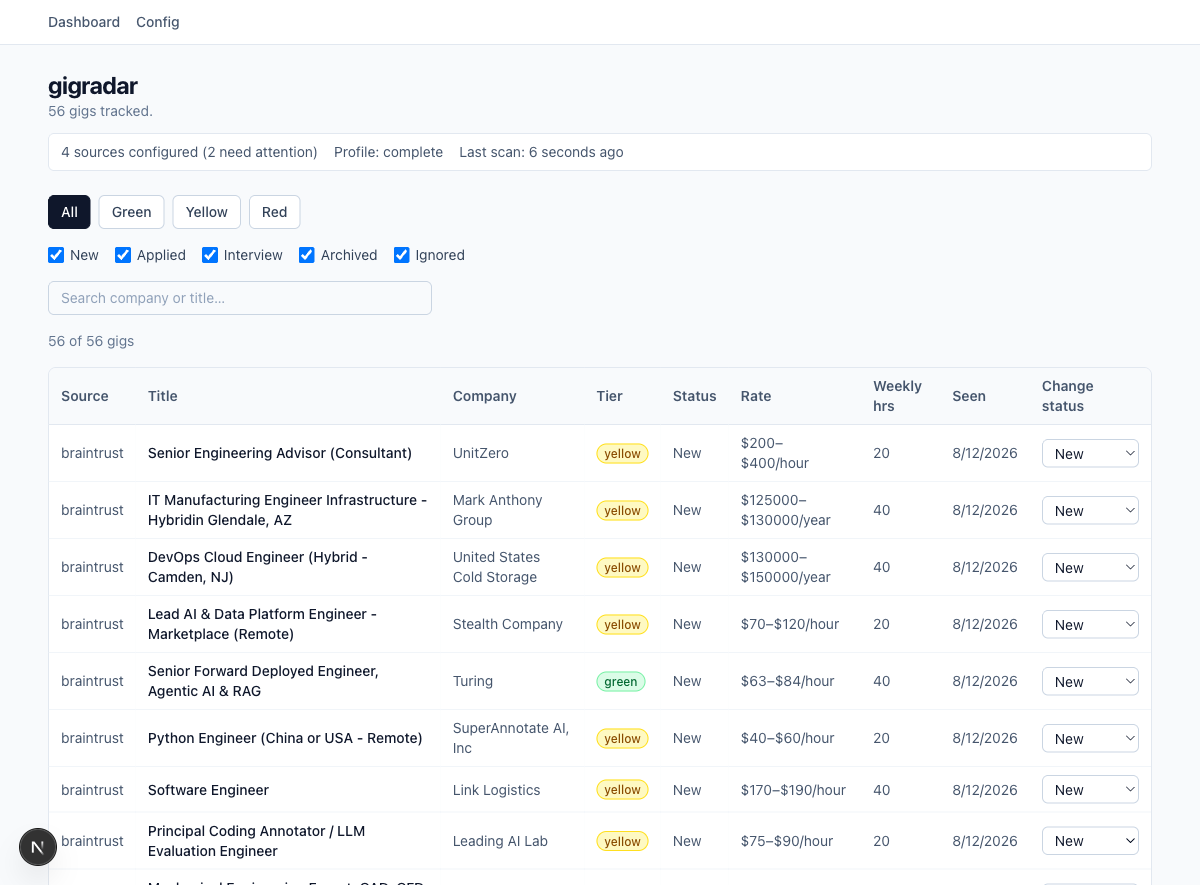The width and height of the screenshot is (1200, 885).
Task: Click the Company column header
Action: 485,396
